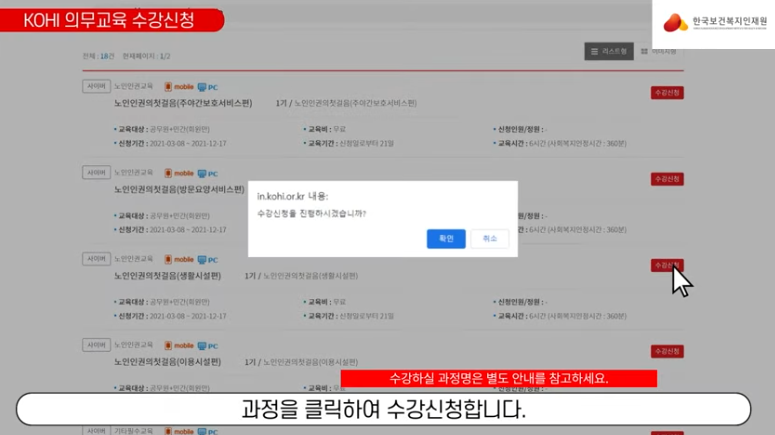Click the total count text 전체 : 18건
Viewport: 775px width, 435px height.
click(98, 56)
